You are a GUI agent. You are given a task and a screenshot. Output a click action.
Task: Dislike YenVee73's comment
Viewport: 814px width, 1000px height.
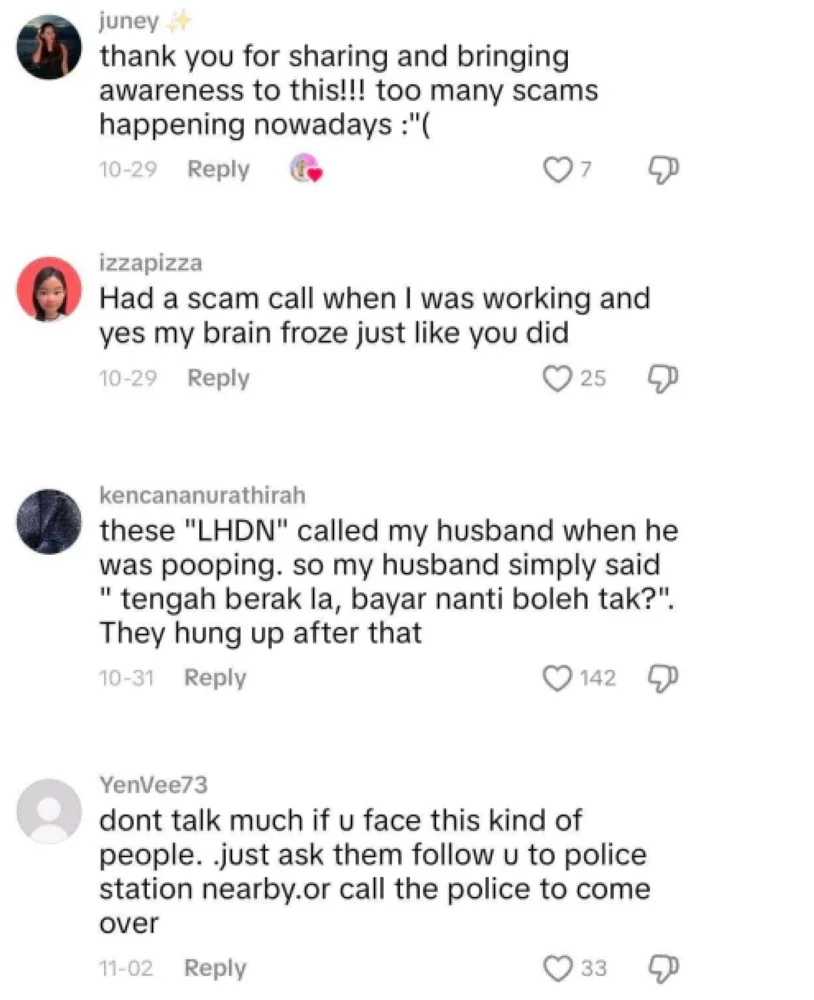pos(663,968)
